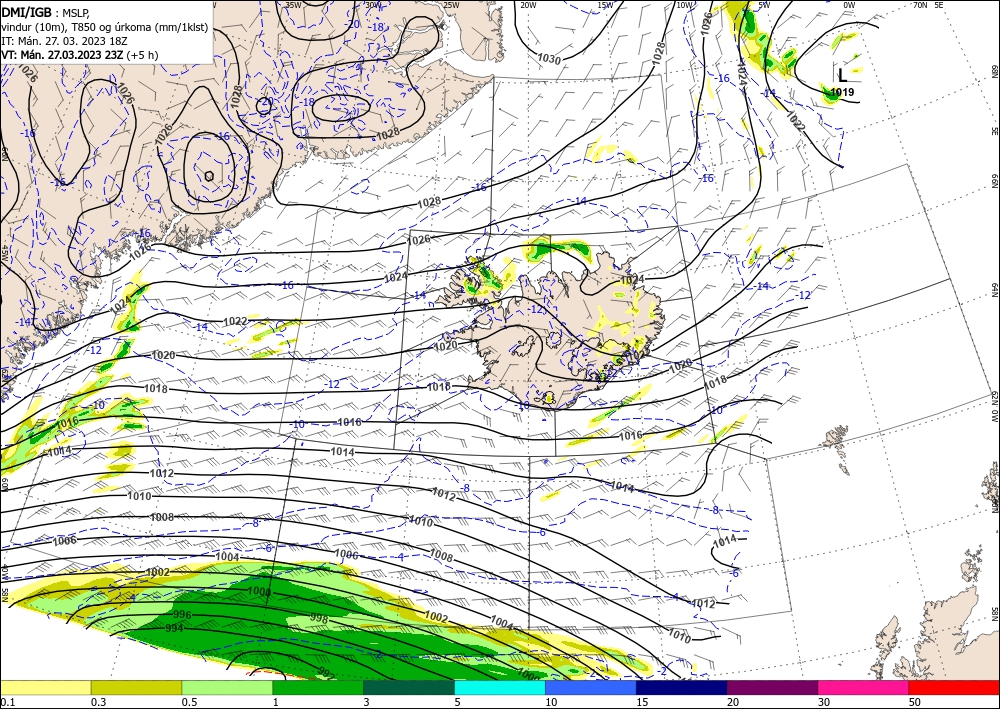Click the "994" isobar label
Viewport: 1000px width, 709px height.
(174, 629)
